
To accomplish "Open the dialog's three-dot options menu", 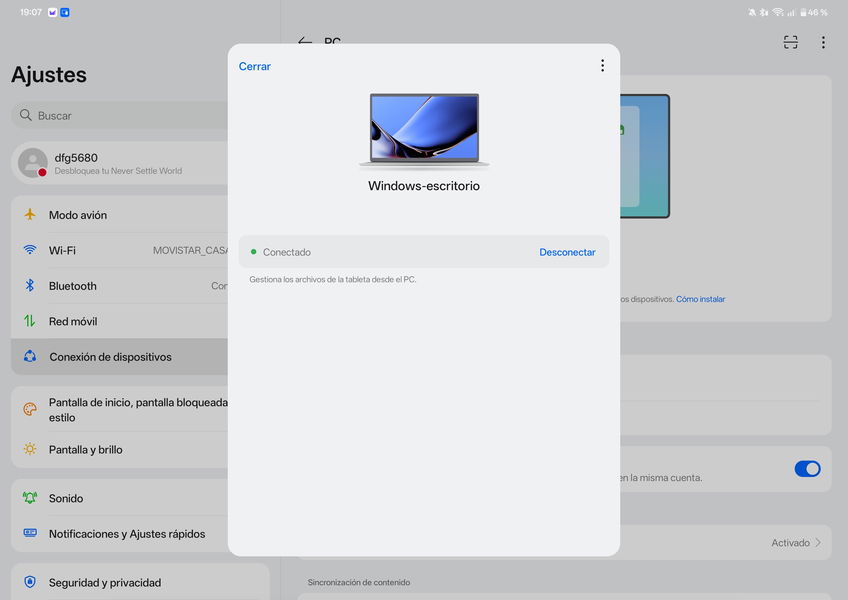I will coord(602,66).
